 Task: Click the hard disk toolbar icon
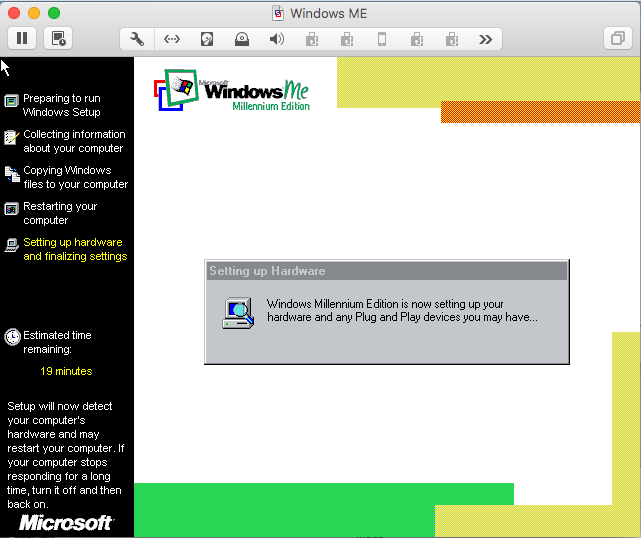(207, 39)
